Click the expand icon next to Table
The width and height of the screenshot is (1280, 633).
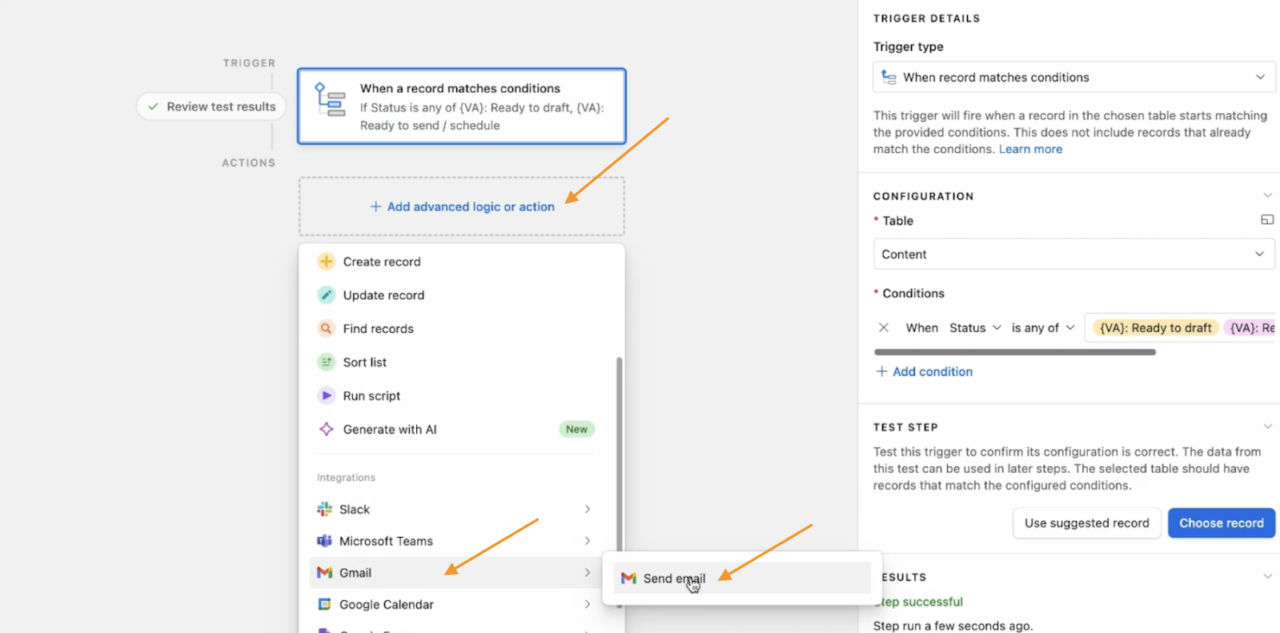(x=1267, y=218)
